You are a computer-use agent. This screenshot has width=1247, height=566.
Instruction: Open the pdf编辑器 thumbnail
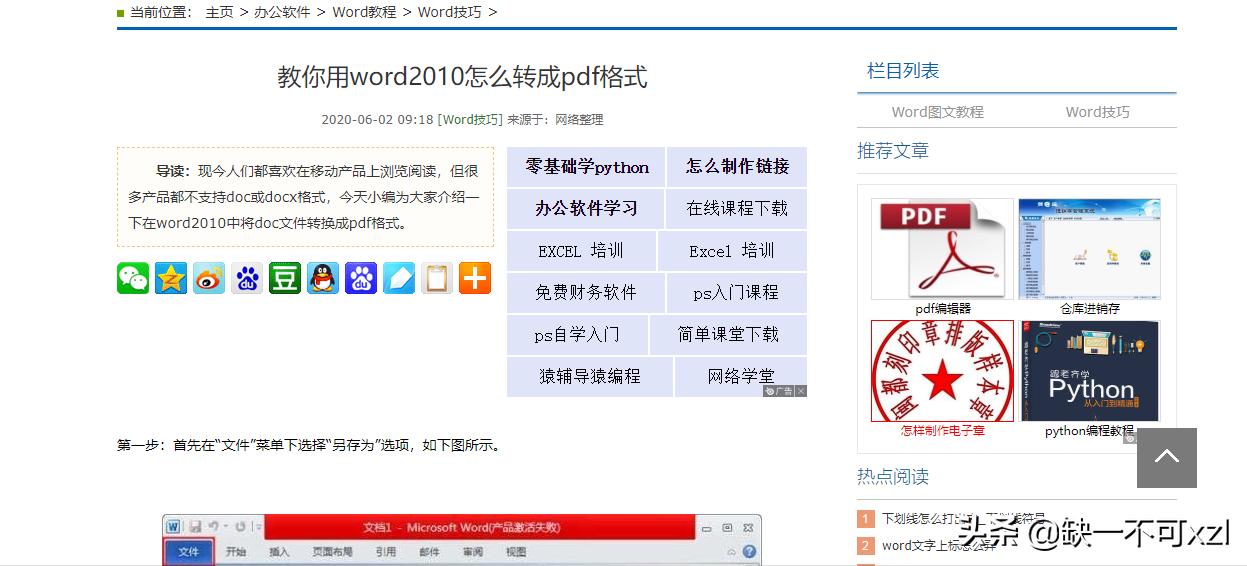pos(942,249)
